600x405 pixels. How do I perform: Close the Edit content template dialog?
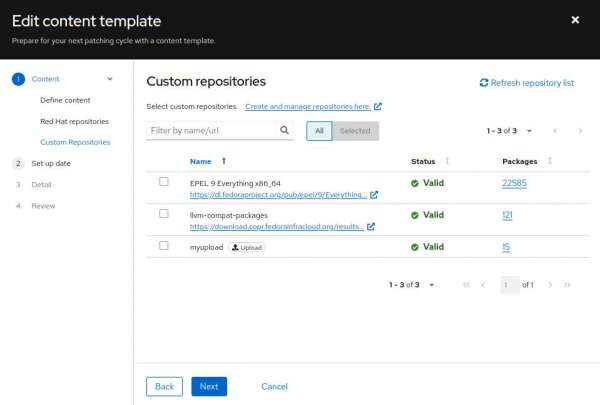coord(575,19)
